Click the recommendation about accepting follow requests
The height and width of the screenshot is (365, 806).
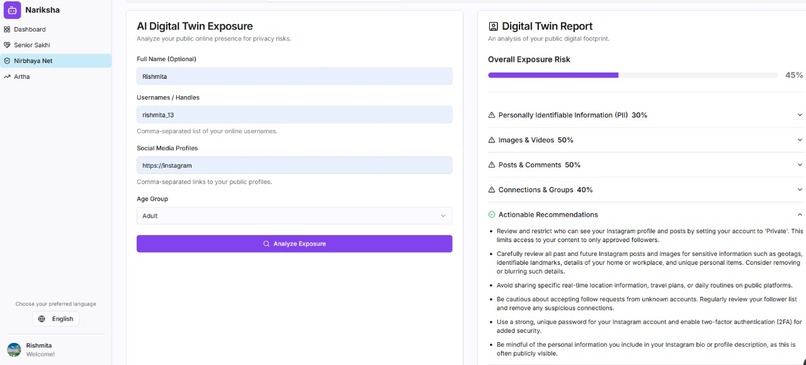647,304
